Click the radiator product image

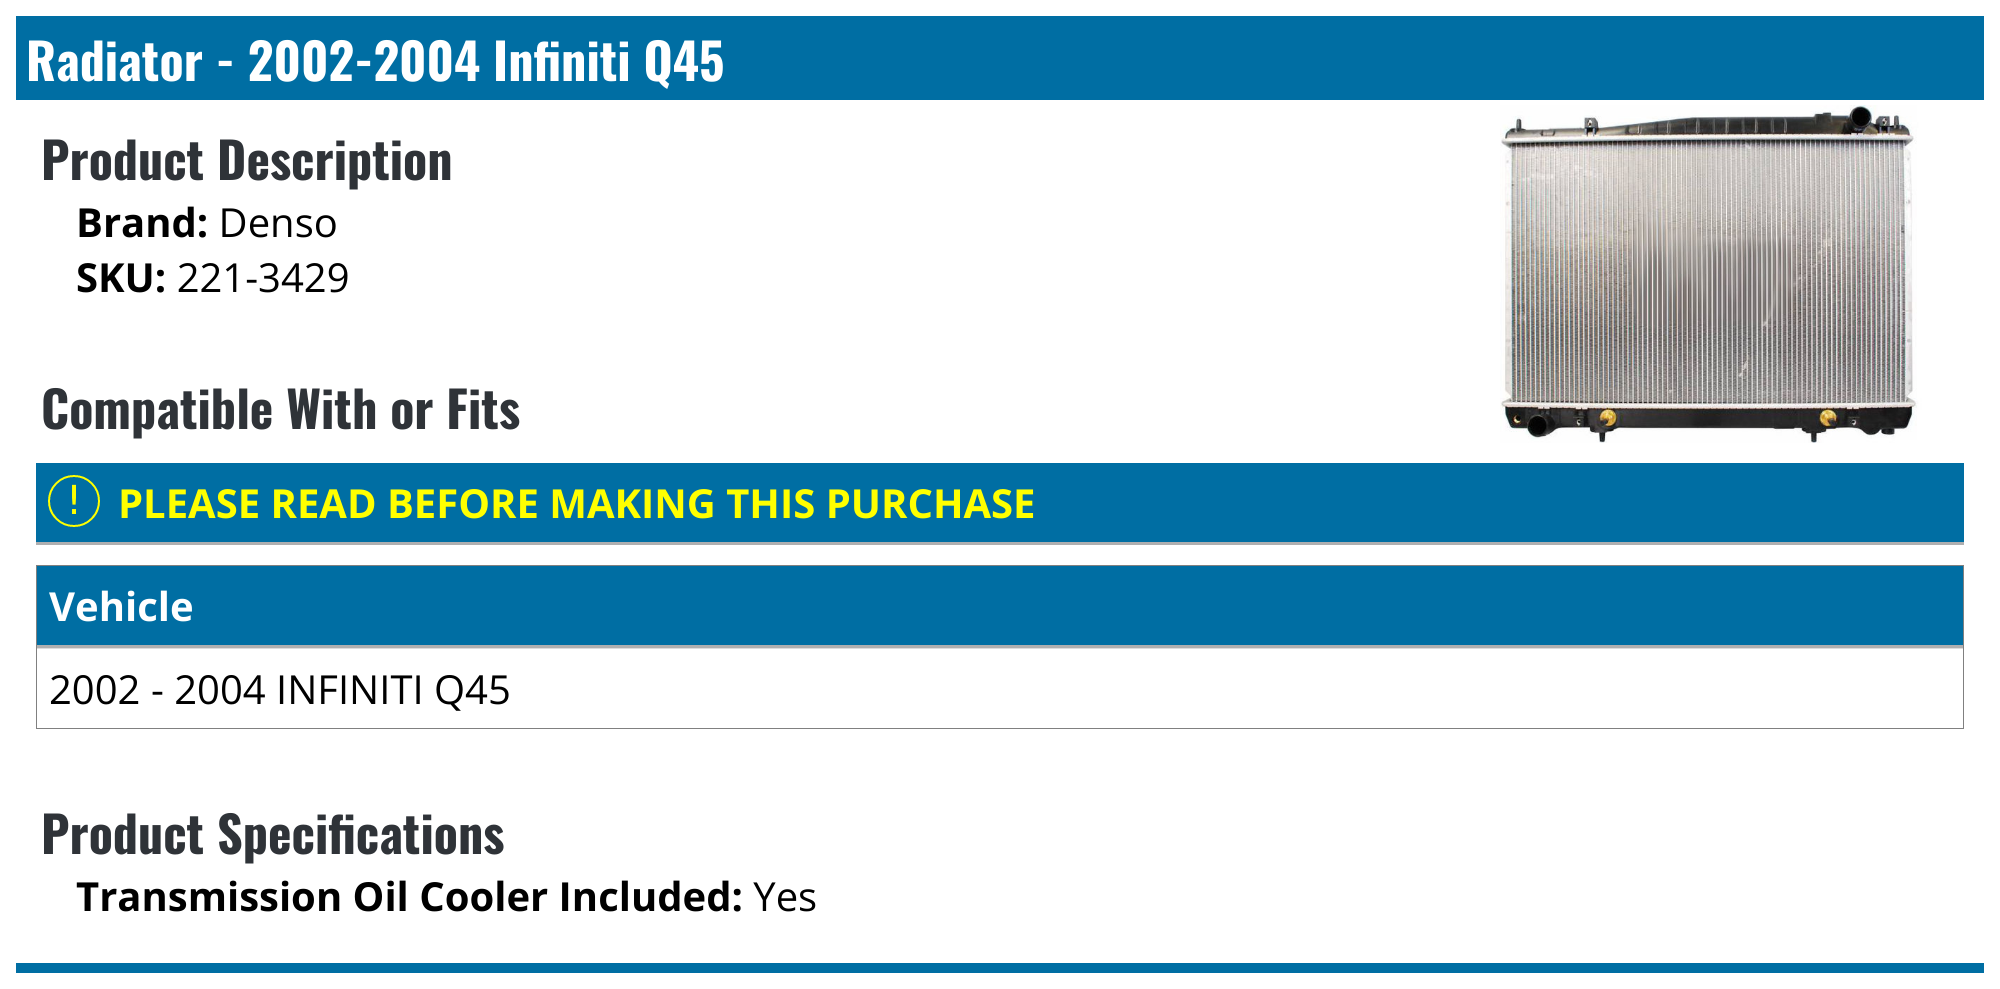(1707, 275)
